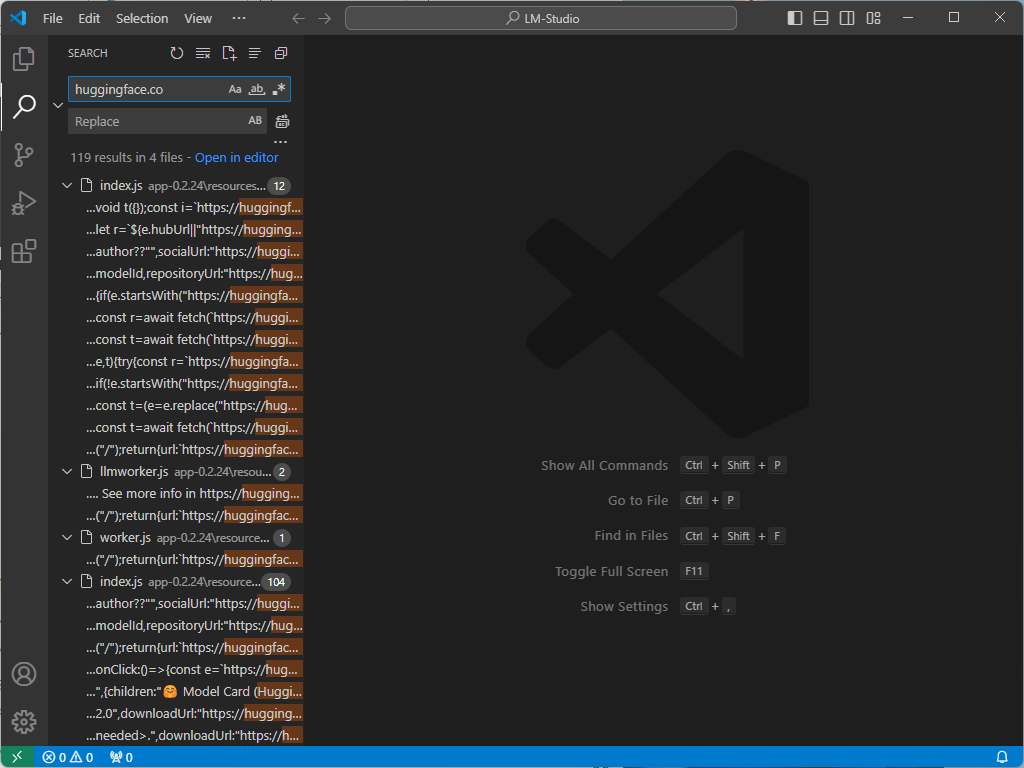
Task: Go back with the navigation arrow
Action: tap(298, 18)
